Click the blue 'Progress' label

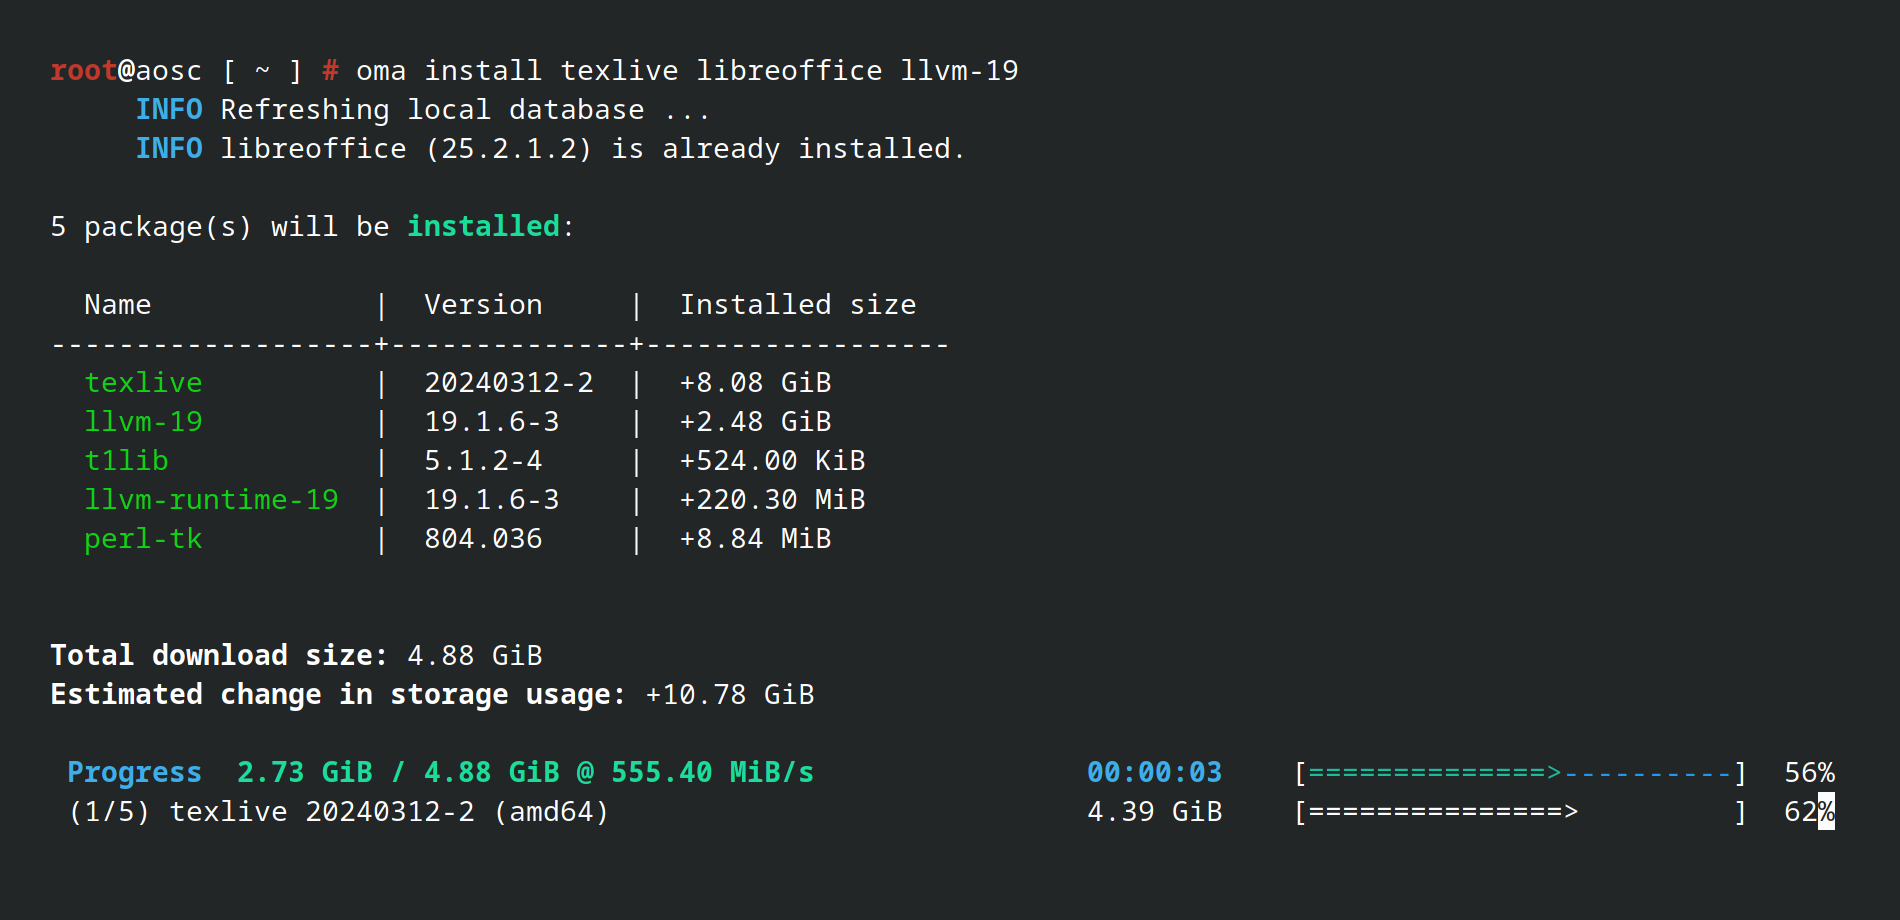tap(134, 773)
